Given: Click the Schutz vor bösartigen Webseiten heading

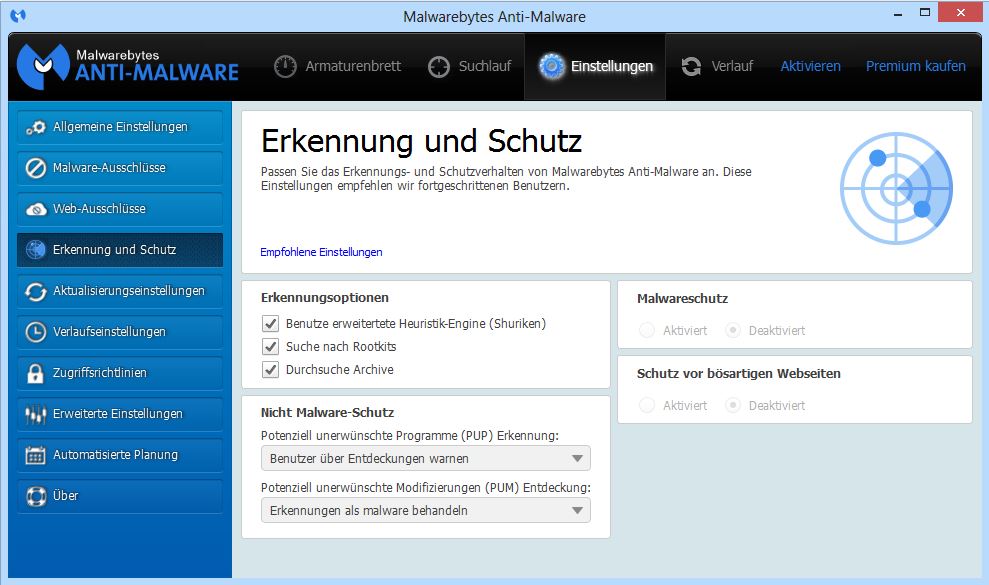Looking at the screenshot, I should coord(739,374).
